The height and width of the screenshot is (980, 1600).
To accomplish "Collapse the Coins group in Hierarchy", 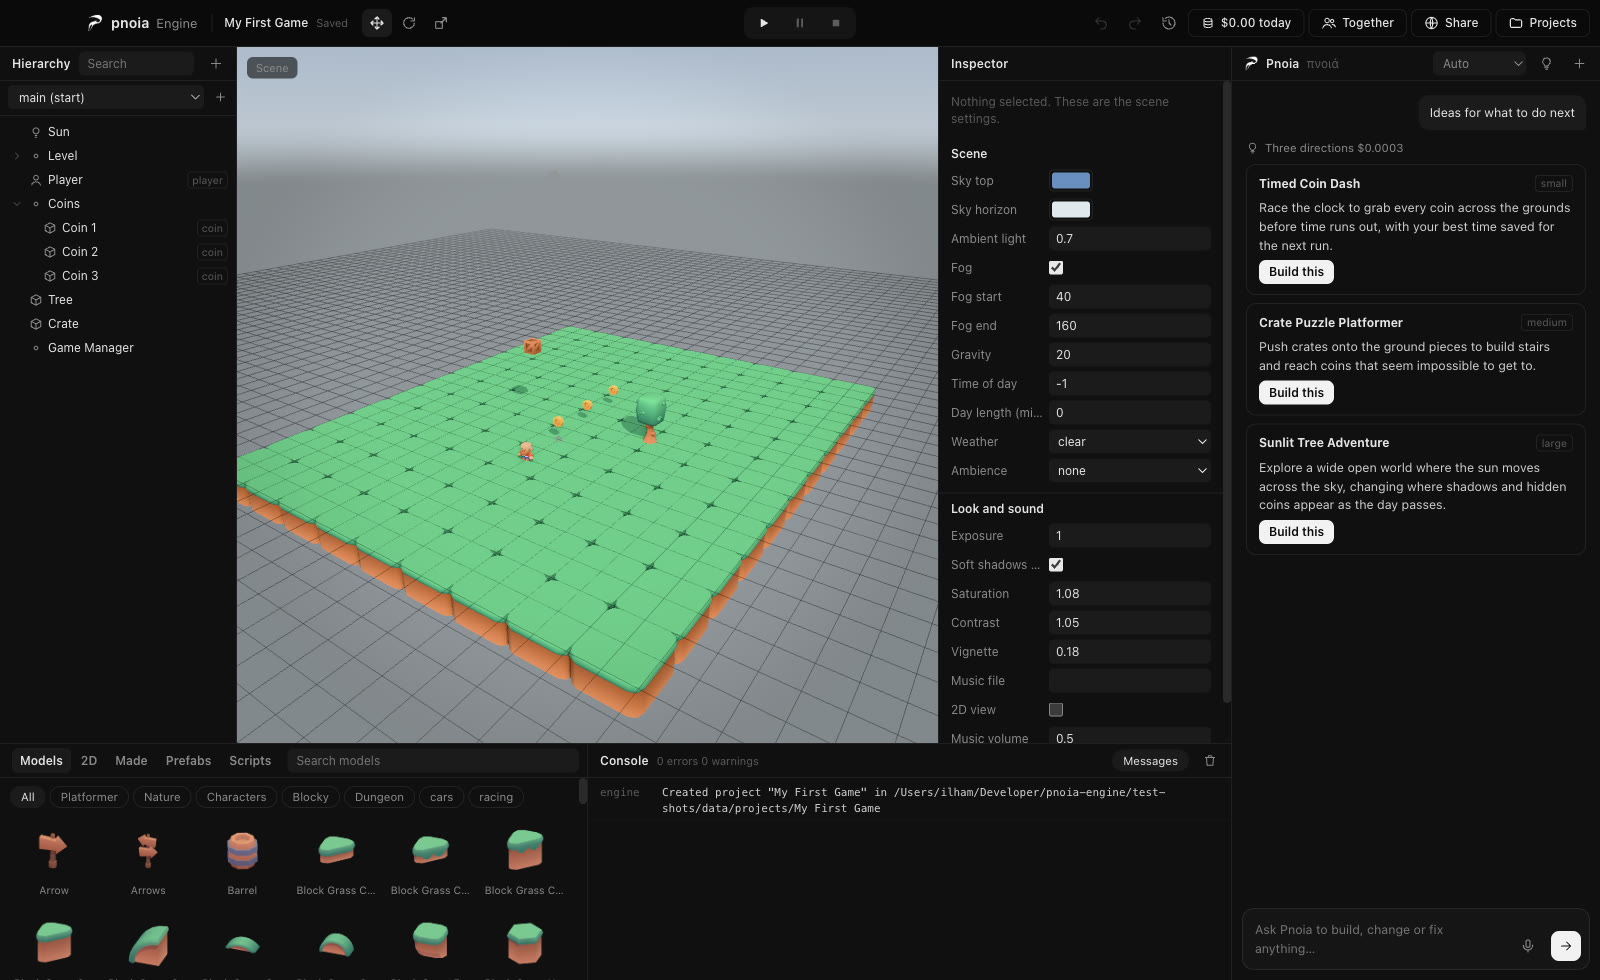I will pos(17,204).
